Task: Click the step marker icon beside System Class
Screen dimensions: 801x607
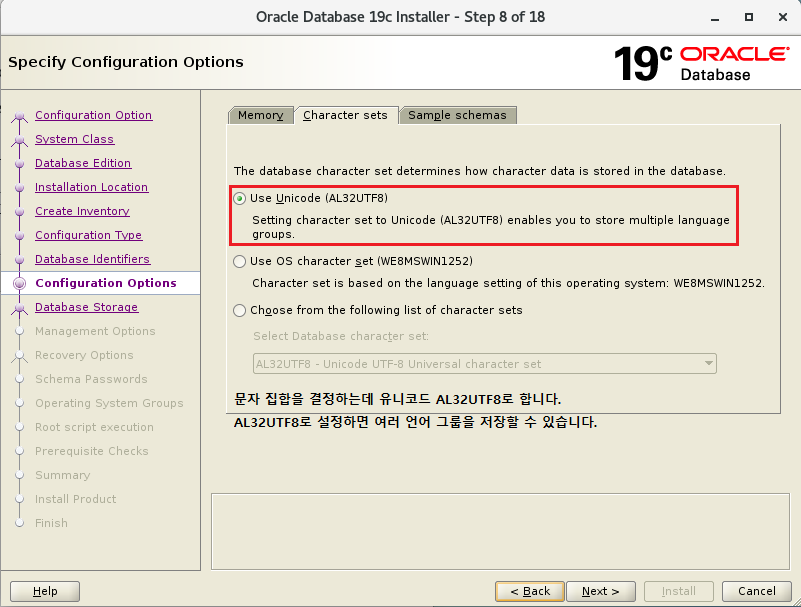Action: (x=19, y=140)
